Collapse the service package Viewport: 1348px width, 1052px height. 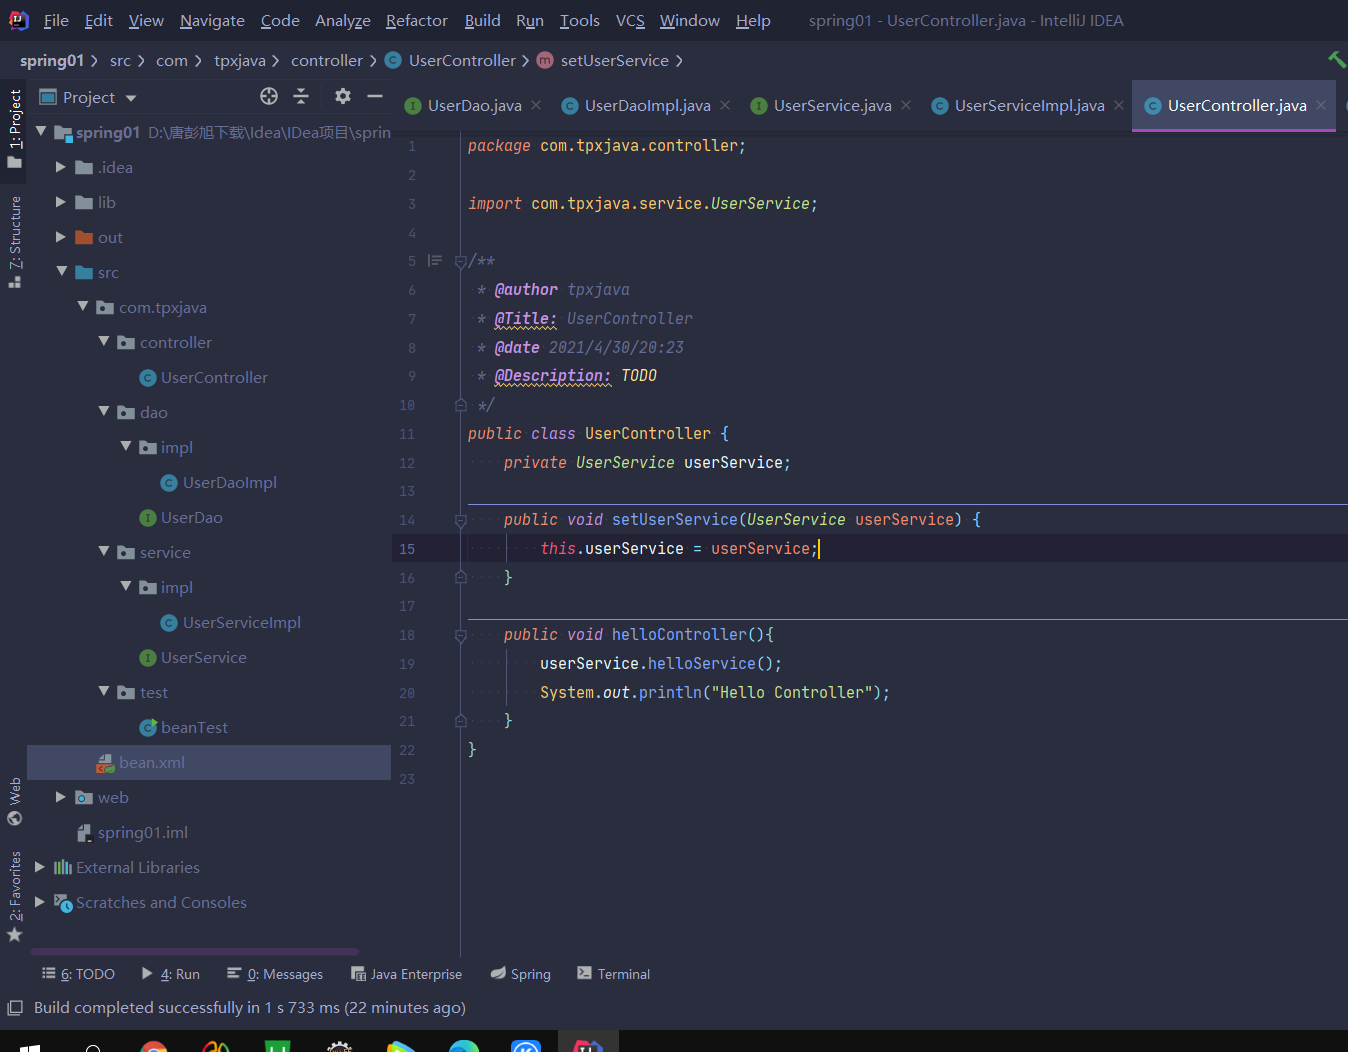click(104, 551)
